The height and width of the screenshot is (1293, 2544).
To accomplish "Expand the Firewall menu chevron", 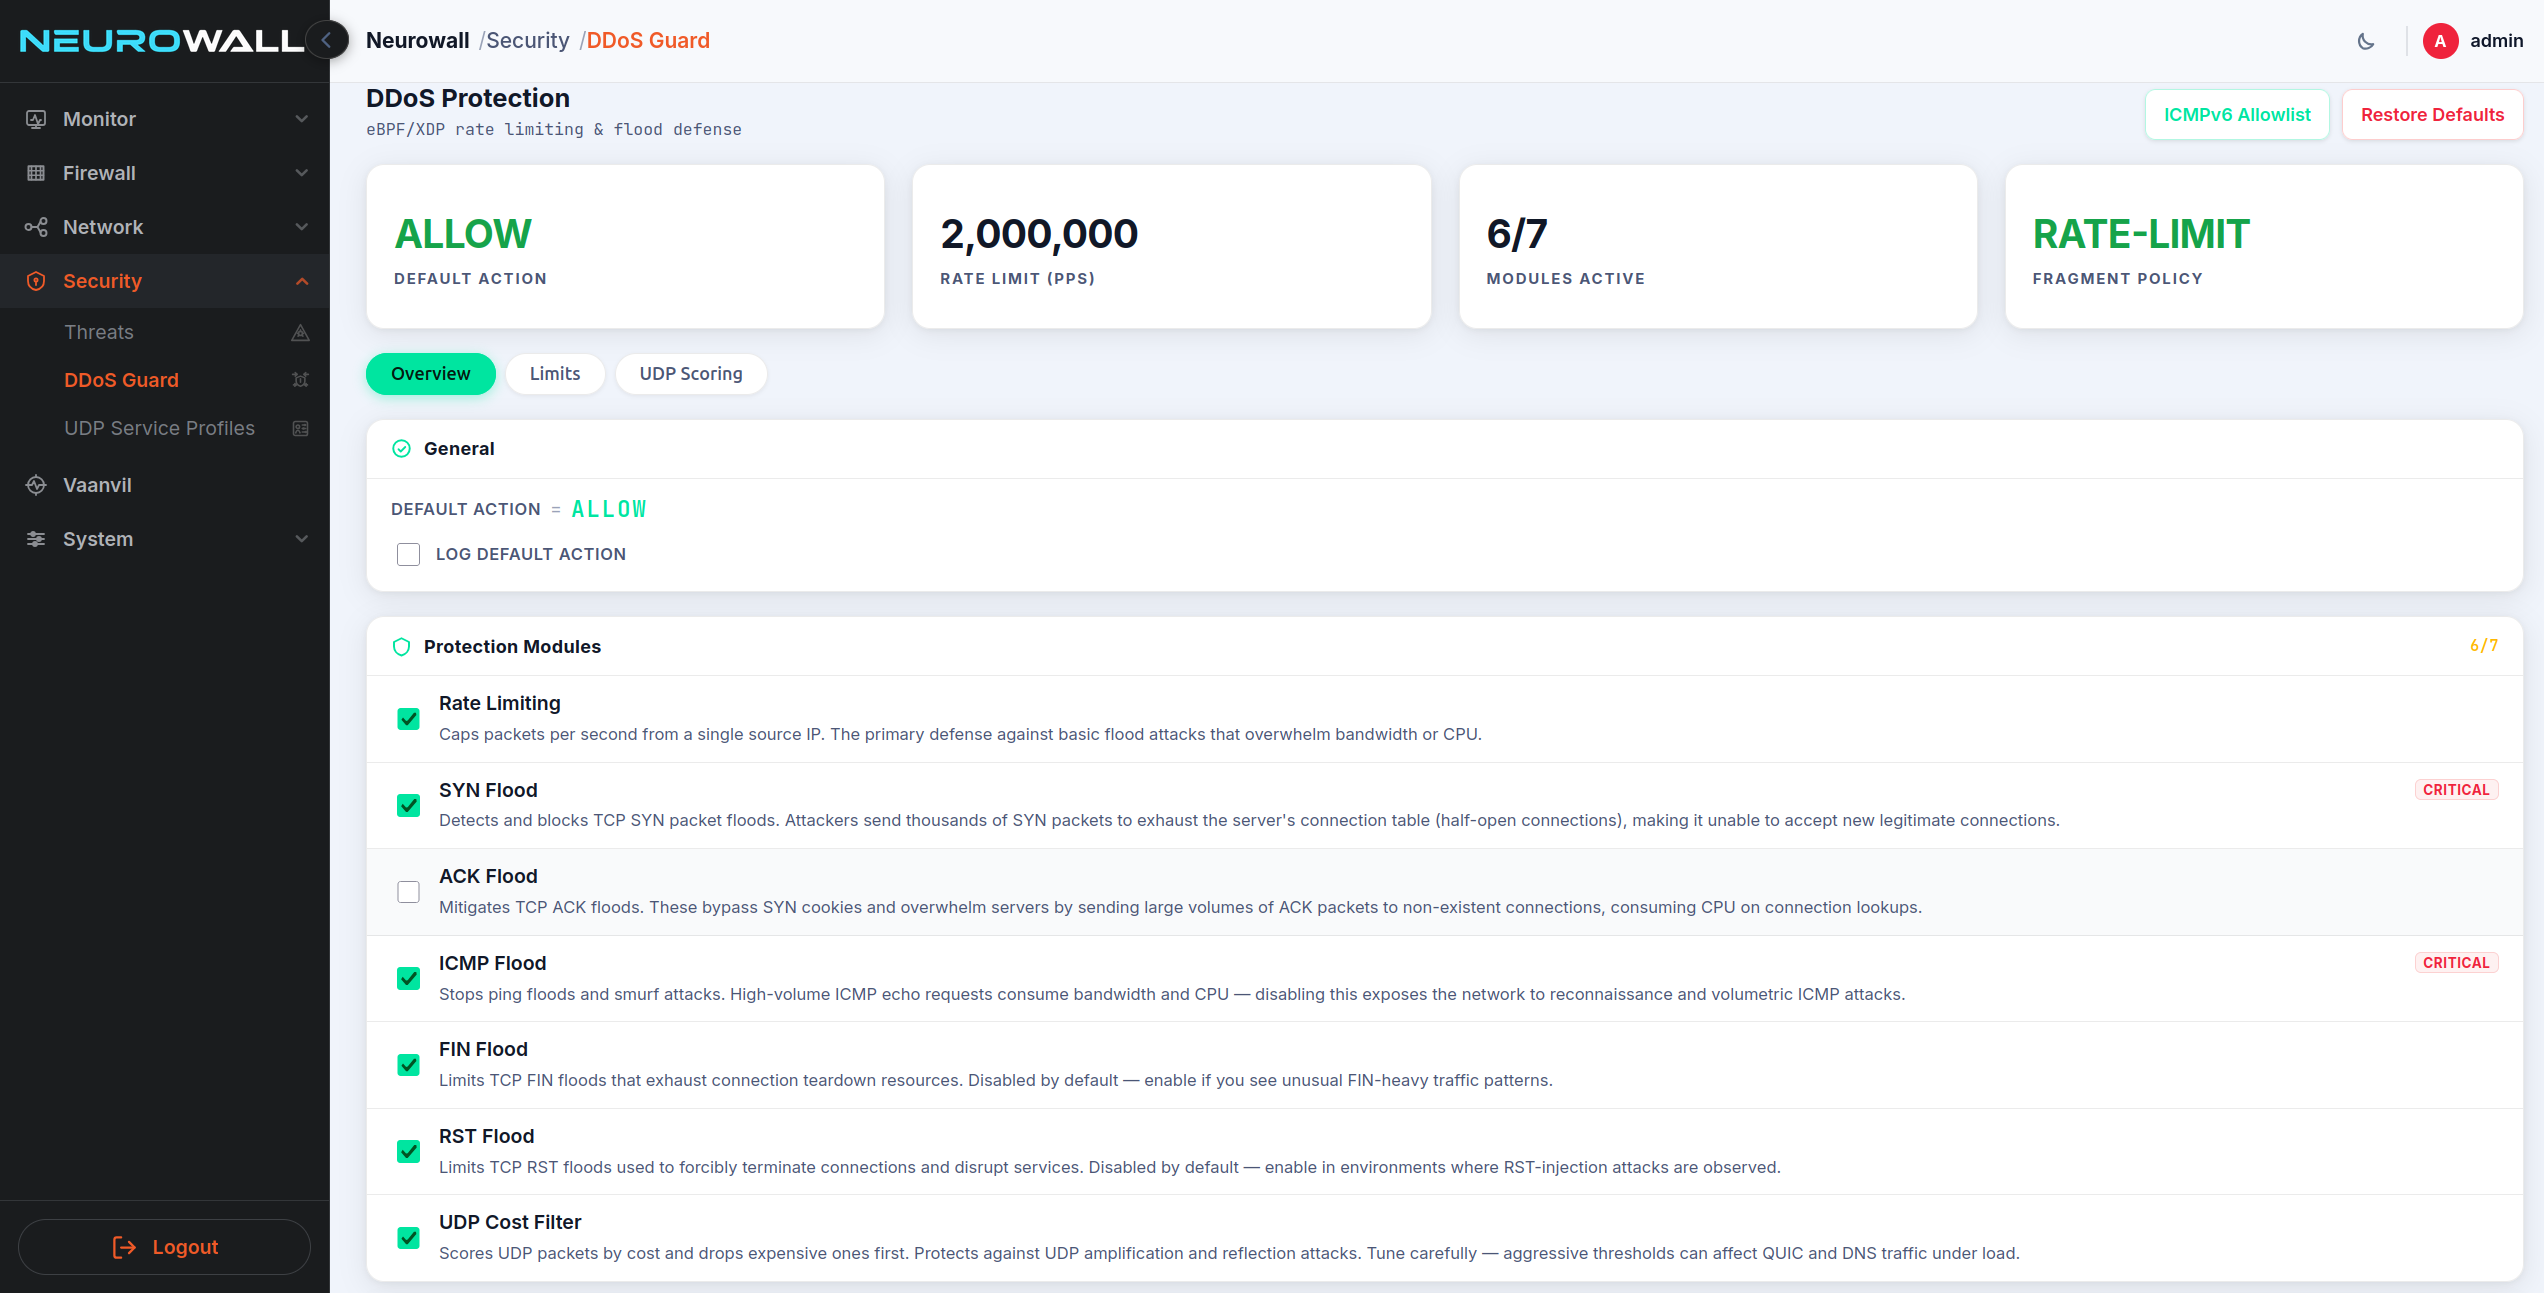I will click(x=302, y=173).
